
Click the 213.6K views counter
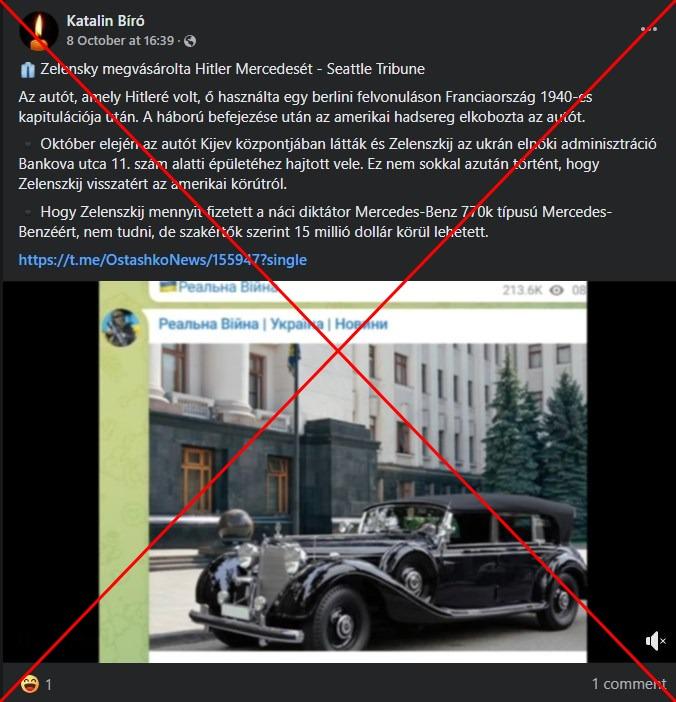pyautogui.click(x=522, y=290)
